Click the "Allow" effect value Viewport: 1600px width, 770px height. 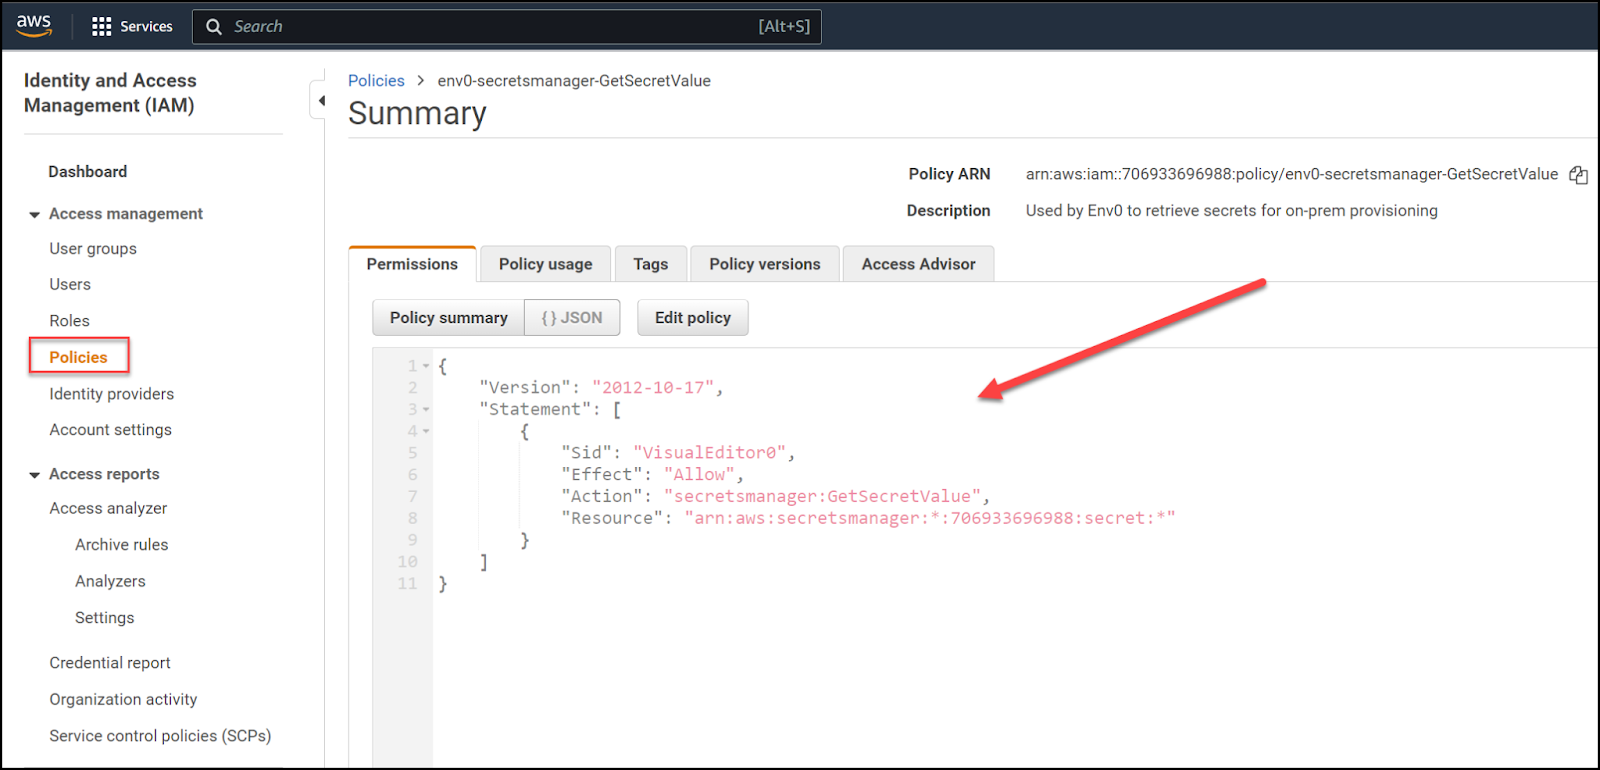699,475
